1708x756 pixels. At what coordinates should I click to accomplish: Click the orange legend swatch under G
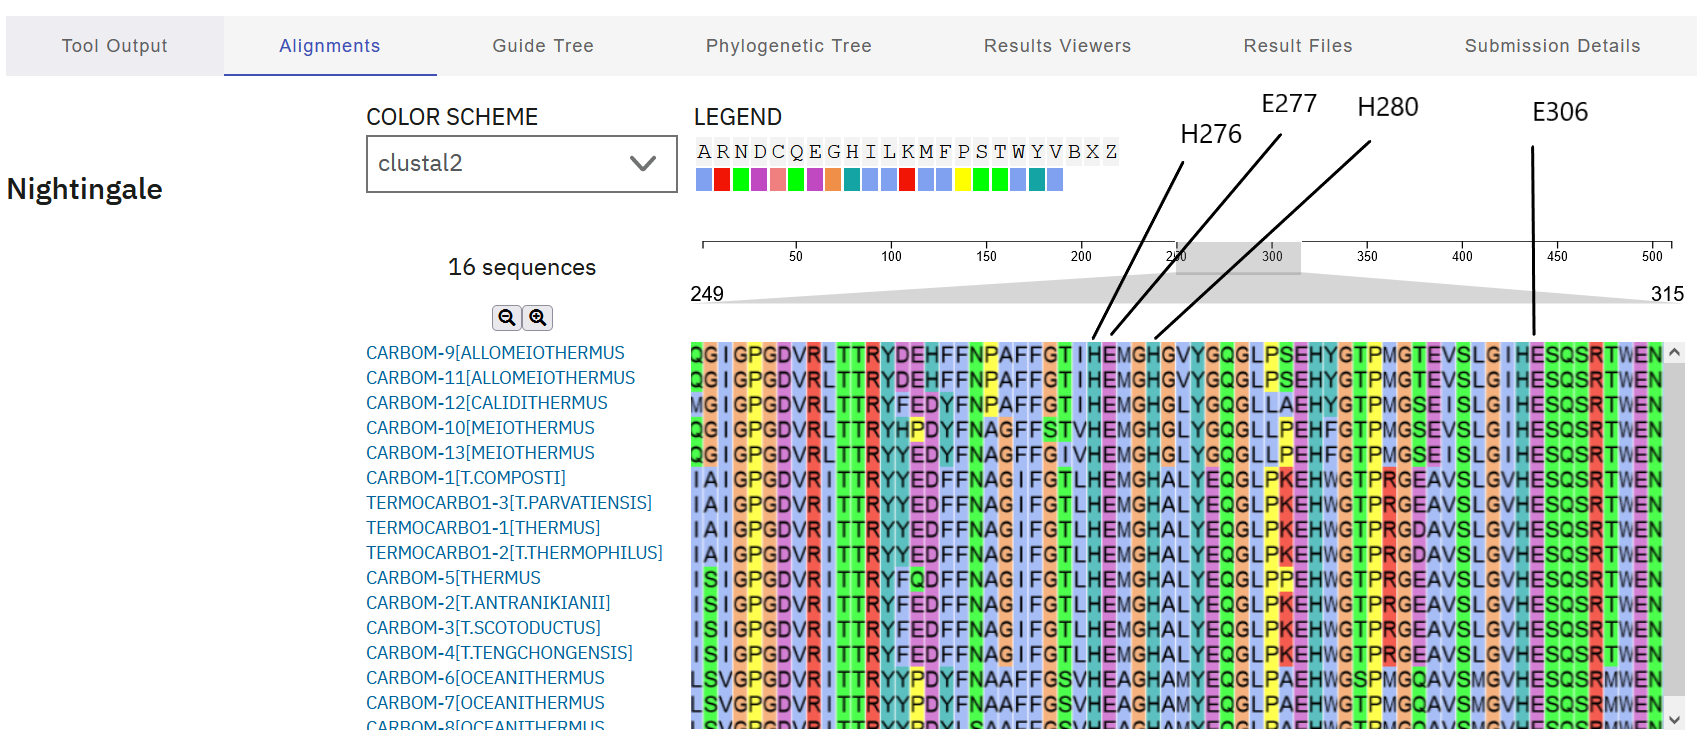[833, 180]
